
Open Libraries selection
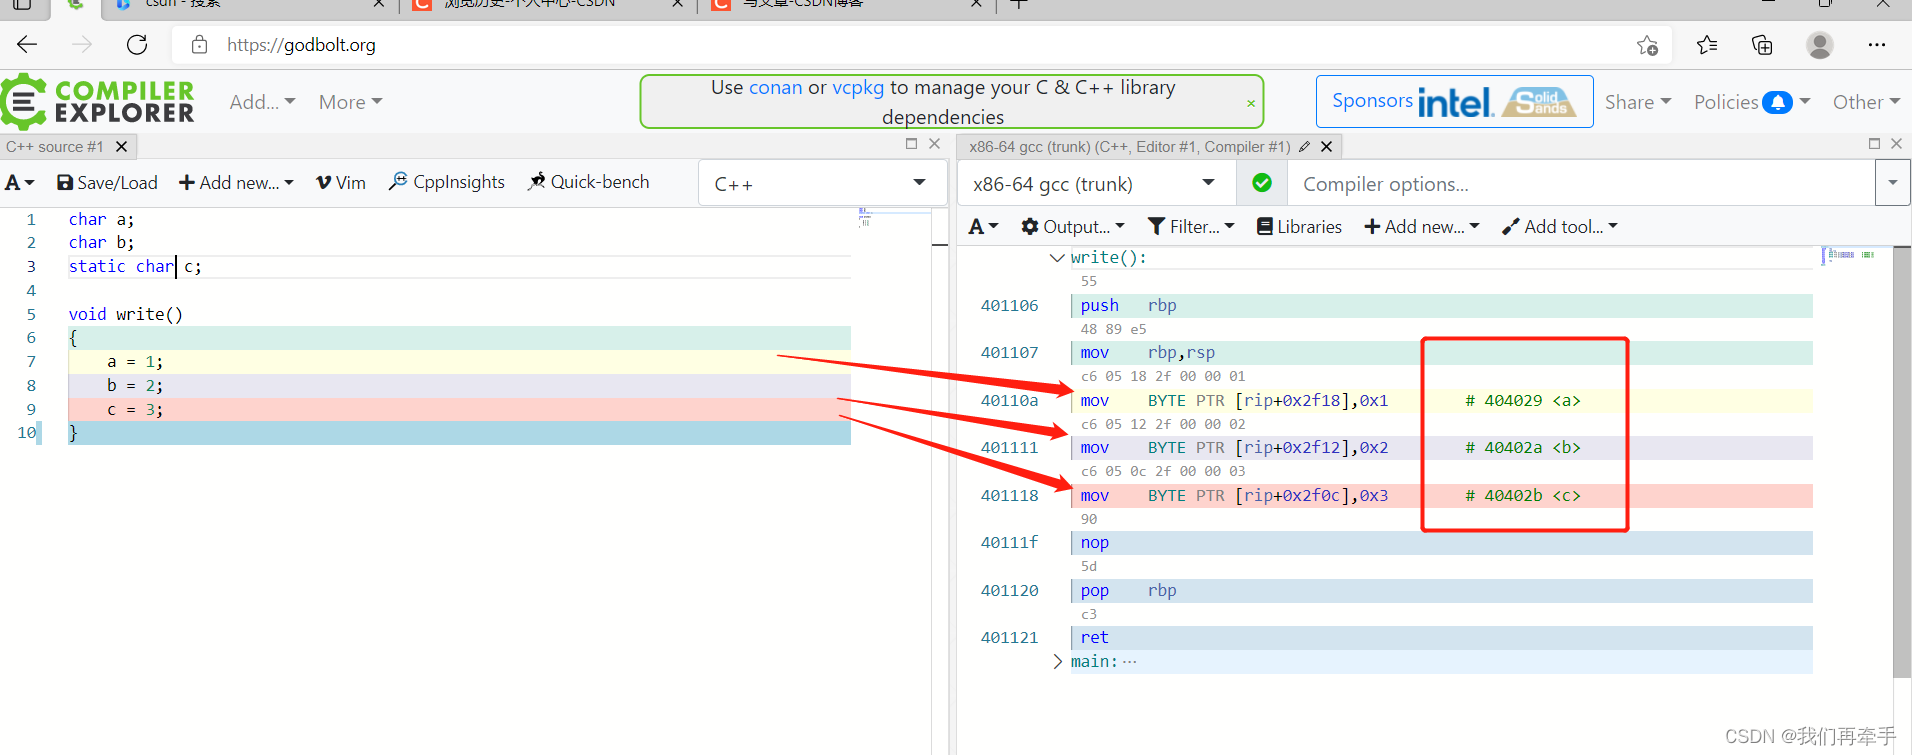[1299, 226]
